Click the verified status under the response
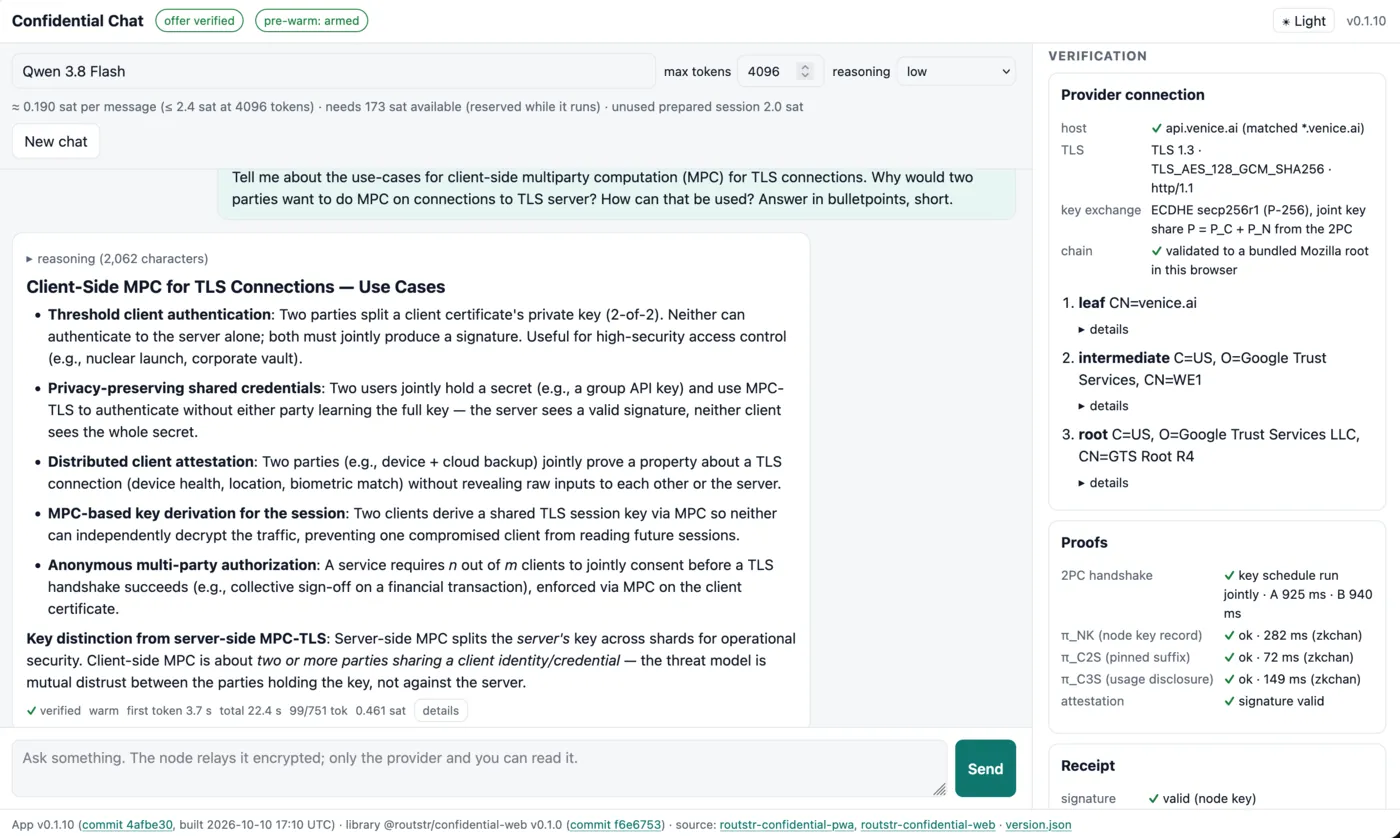Screen dimensions: 1400x838 tap(54, 711)
